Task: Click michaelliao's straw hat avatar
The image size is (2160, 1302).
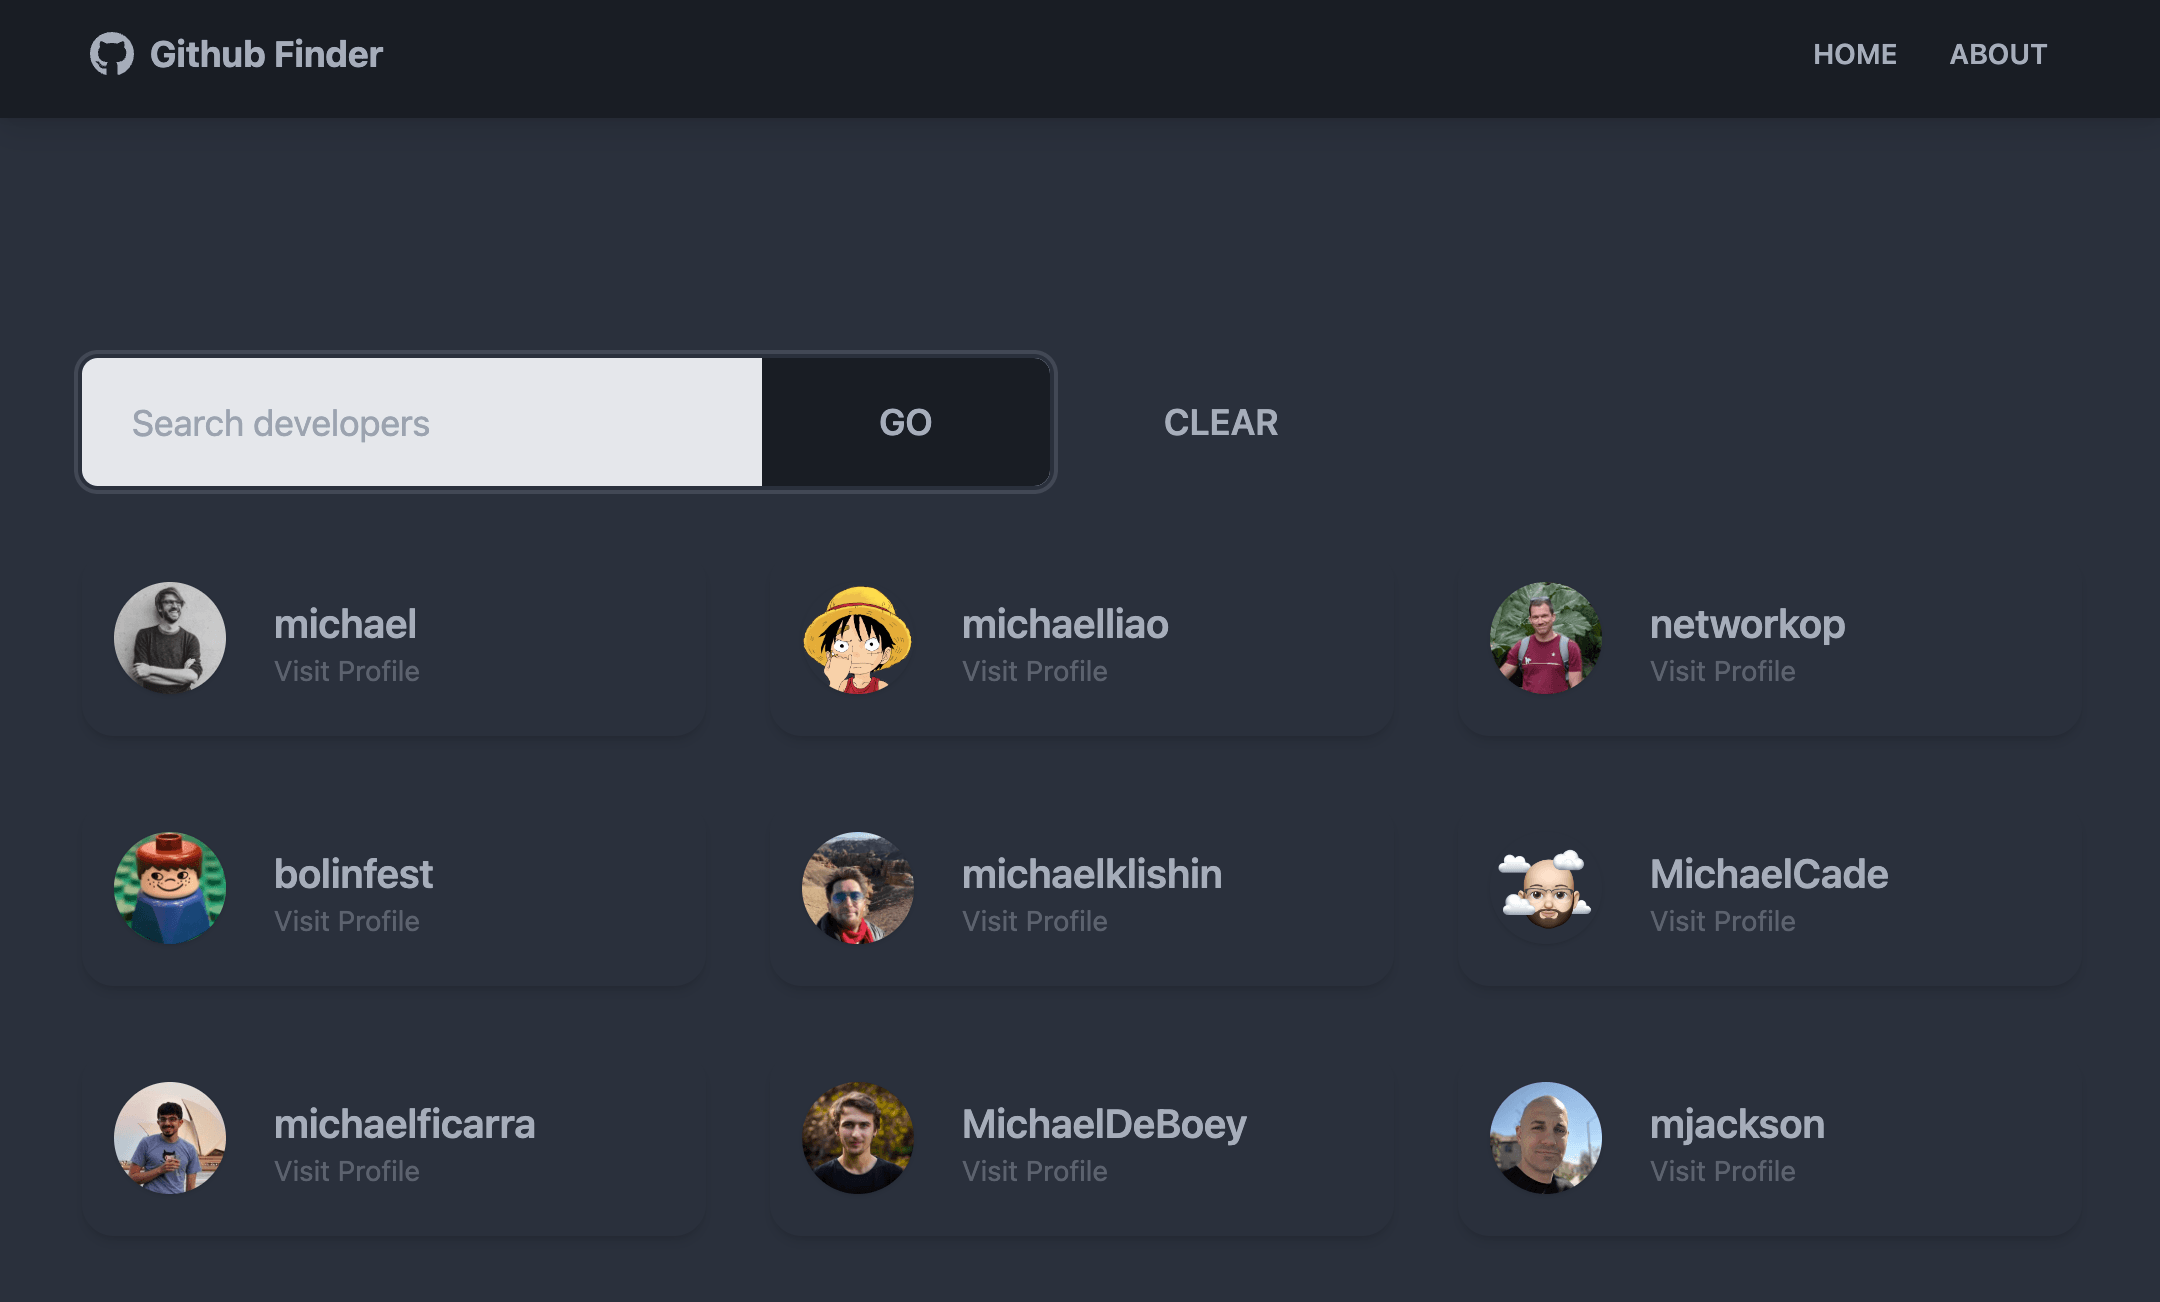Action: 857,638
